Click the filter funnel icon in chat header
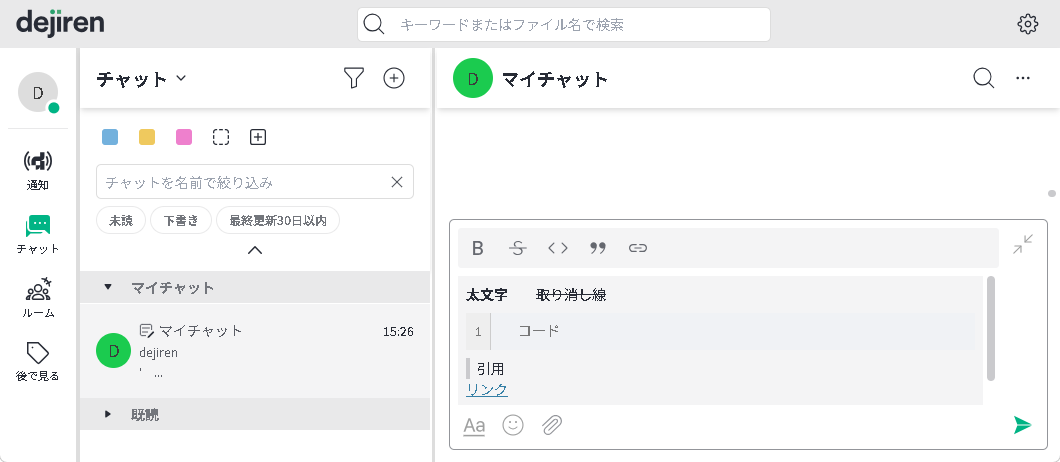This screenshot has width=1060, height=462. click(353, 78)
